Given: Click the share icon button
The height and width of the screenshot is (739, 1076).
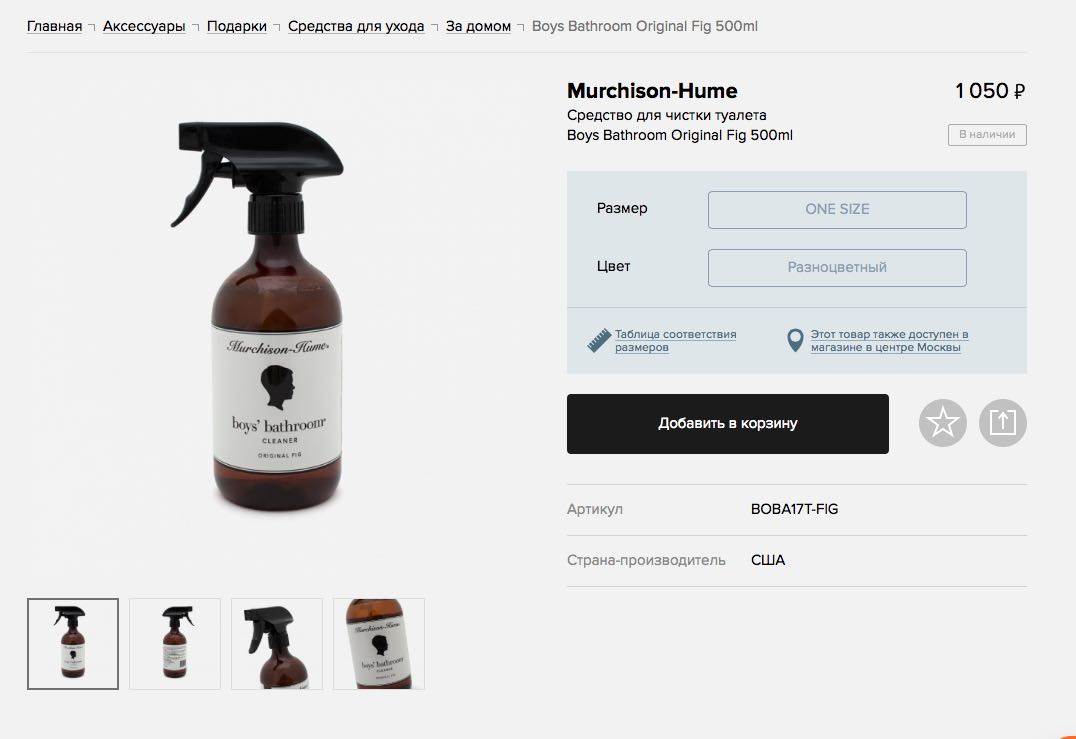Looking at the screenshot, I should tap(1003, 423).
